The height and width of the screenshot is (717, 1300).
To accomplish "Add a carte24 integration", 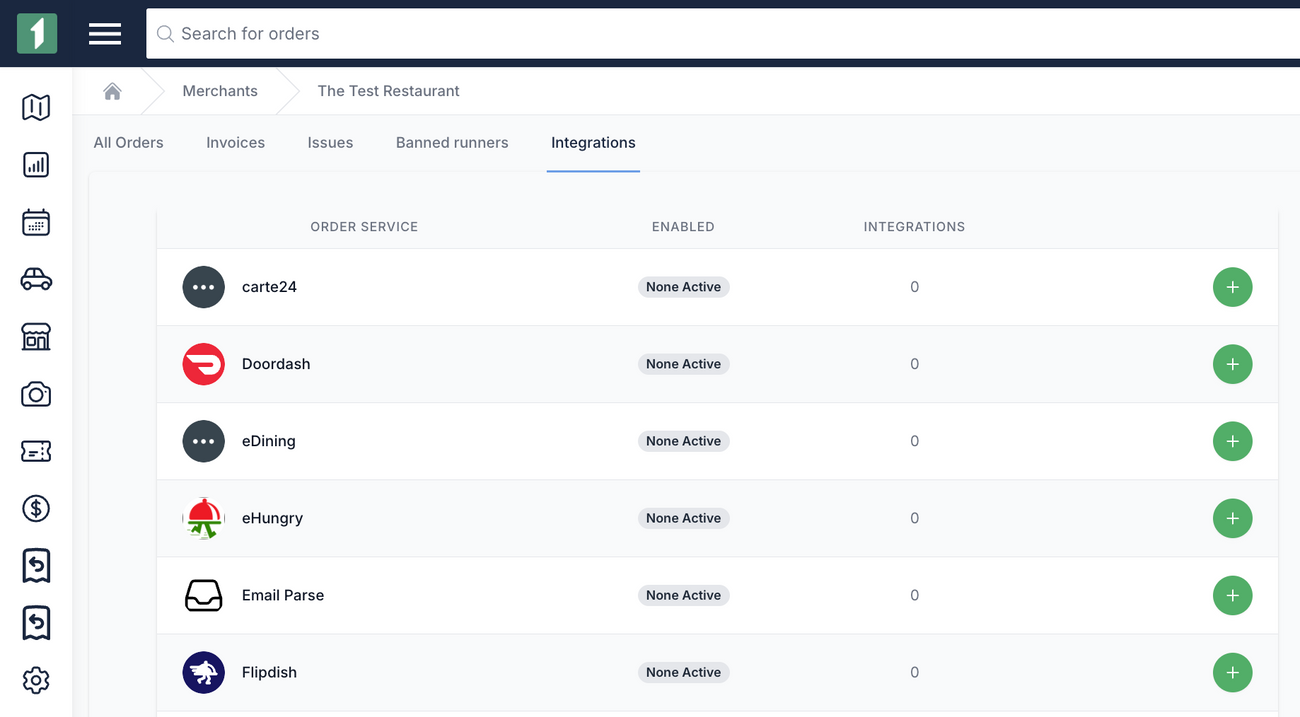I will click(x=1232, y=287).
